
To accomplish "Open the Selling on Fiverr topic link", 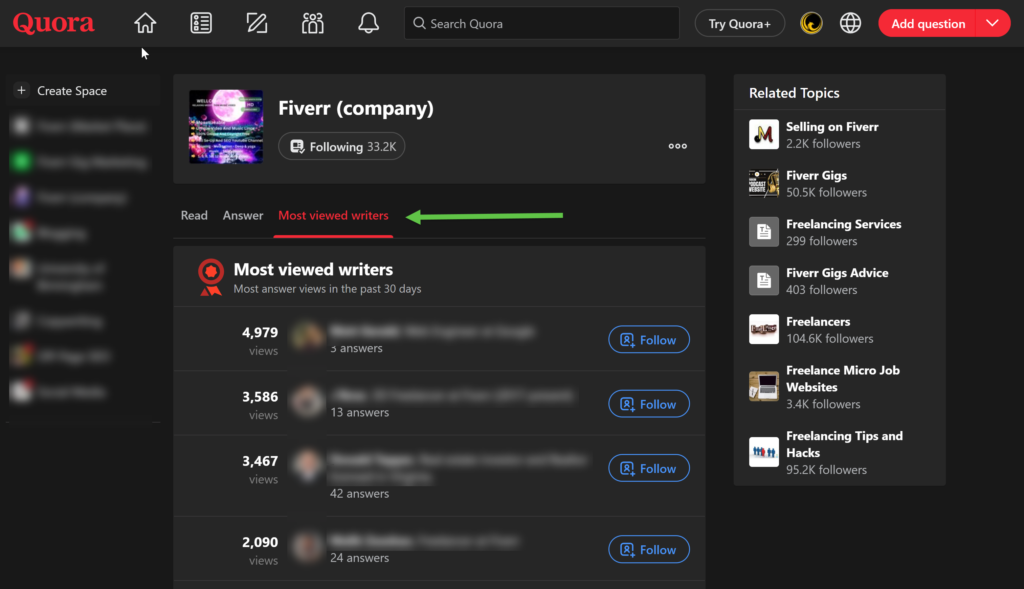I will (x=832, y=127).
